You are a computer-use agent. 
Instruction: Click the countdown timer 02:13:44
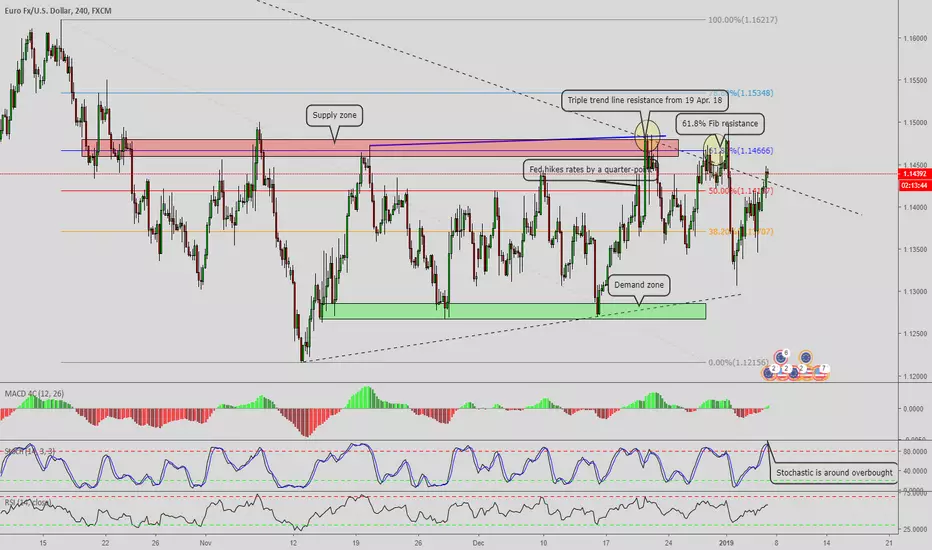(x=915, y=186)
